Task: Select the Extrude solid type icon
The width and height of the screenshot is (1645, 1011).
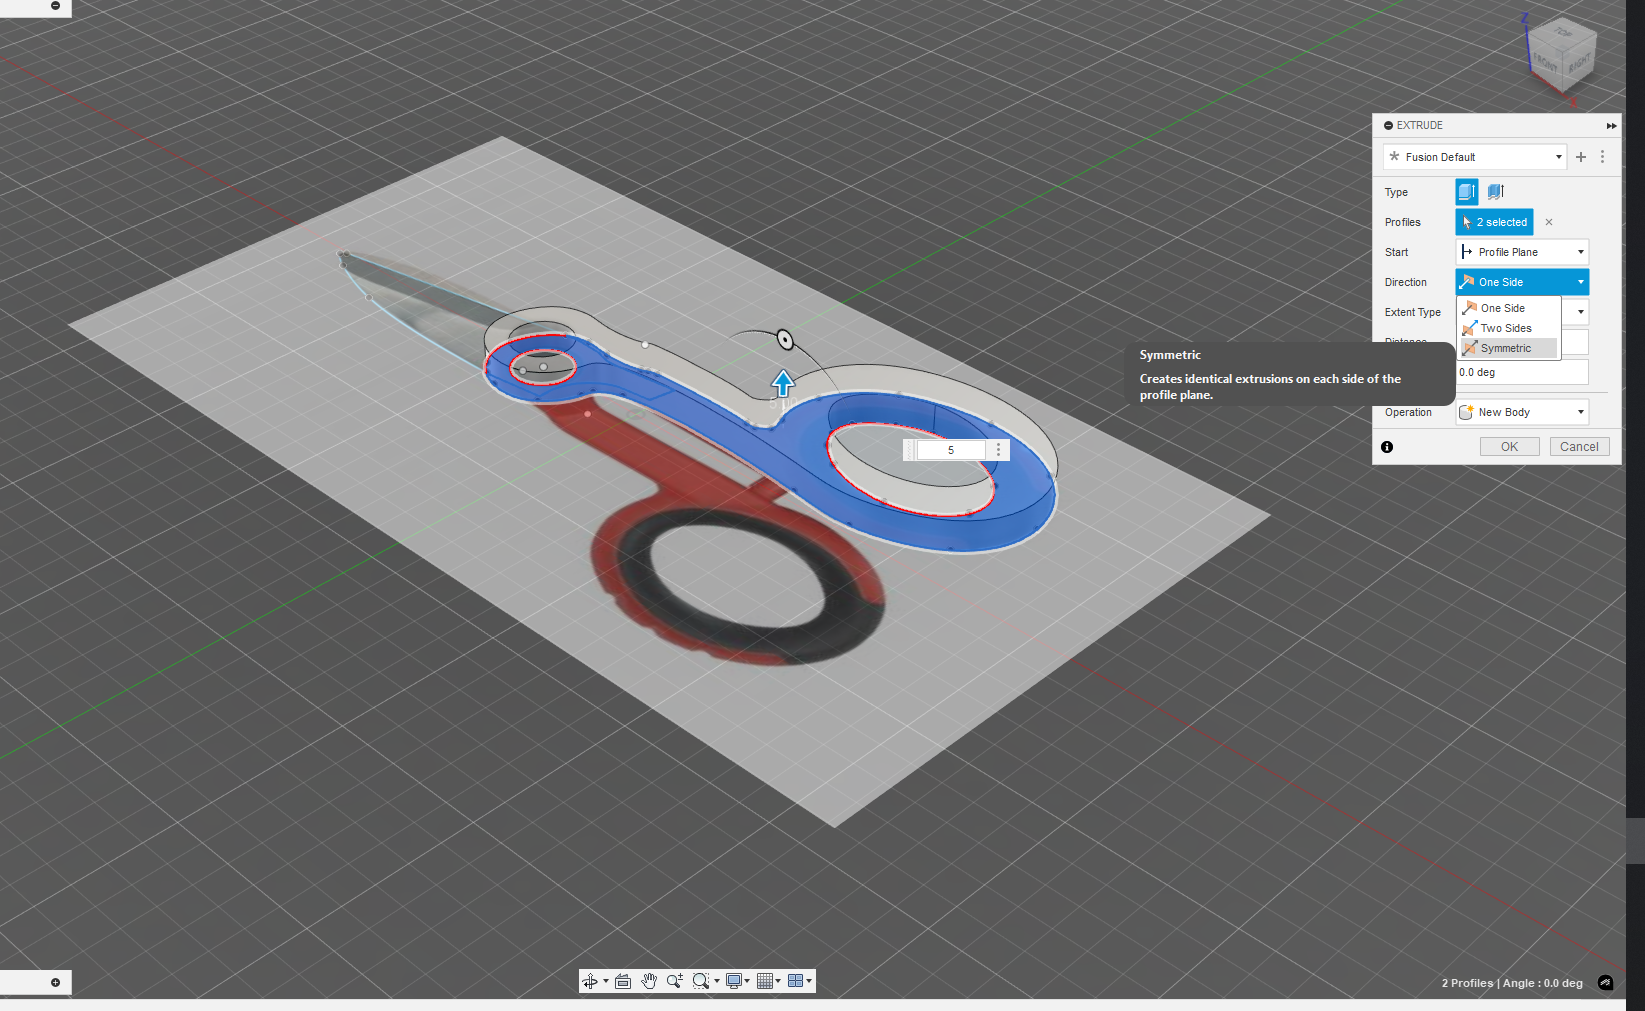Action: point(1466,192)
